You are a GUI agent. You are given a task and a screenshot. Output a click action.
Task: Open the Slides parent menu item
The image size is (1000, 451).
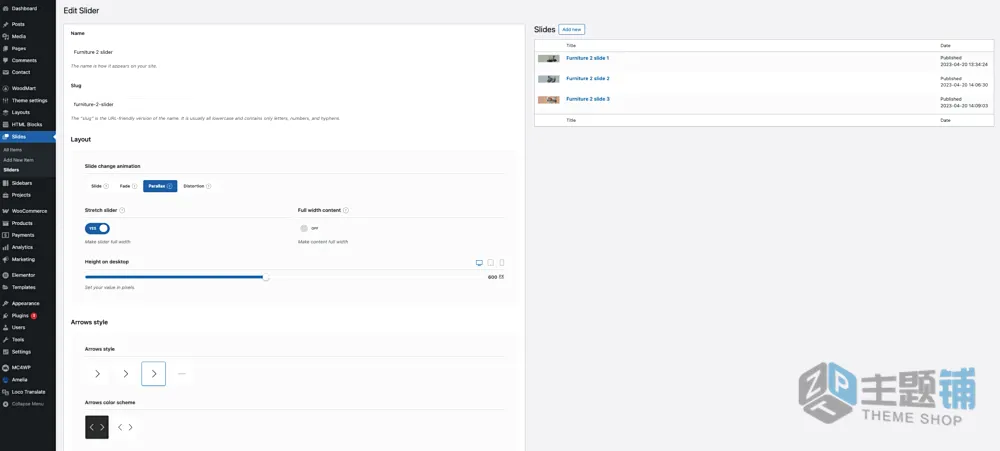27,137
